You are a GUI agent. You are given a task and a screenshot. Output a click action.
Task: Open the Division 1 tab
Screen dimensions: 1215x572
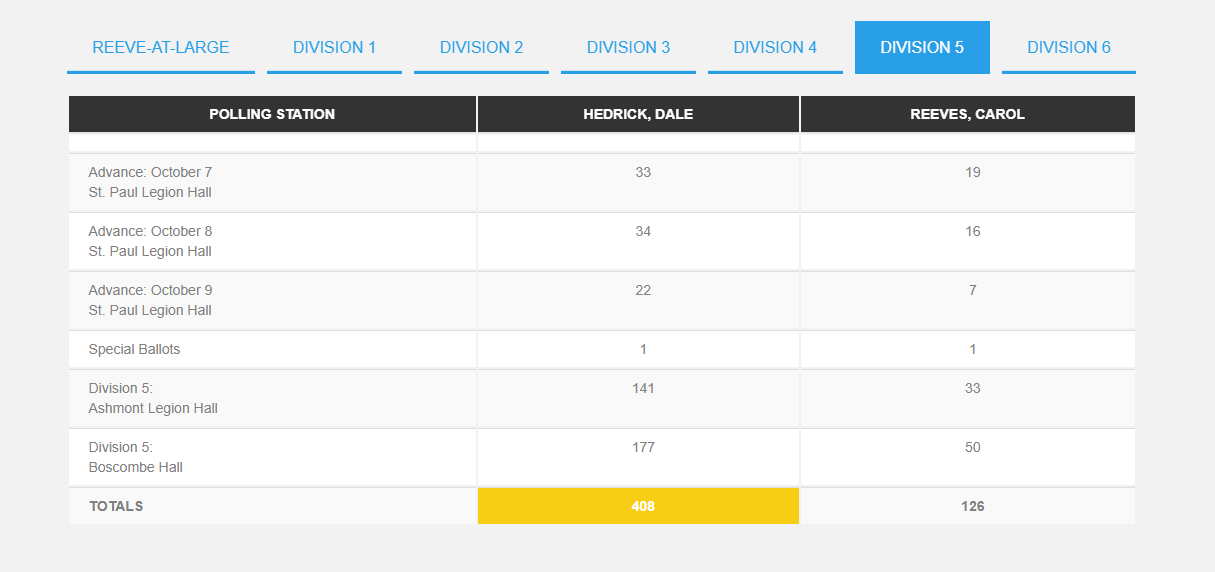(334, 47)
